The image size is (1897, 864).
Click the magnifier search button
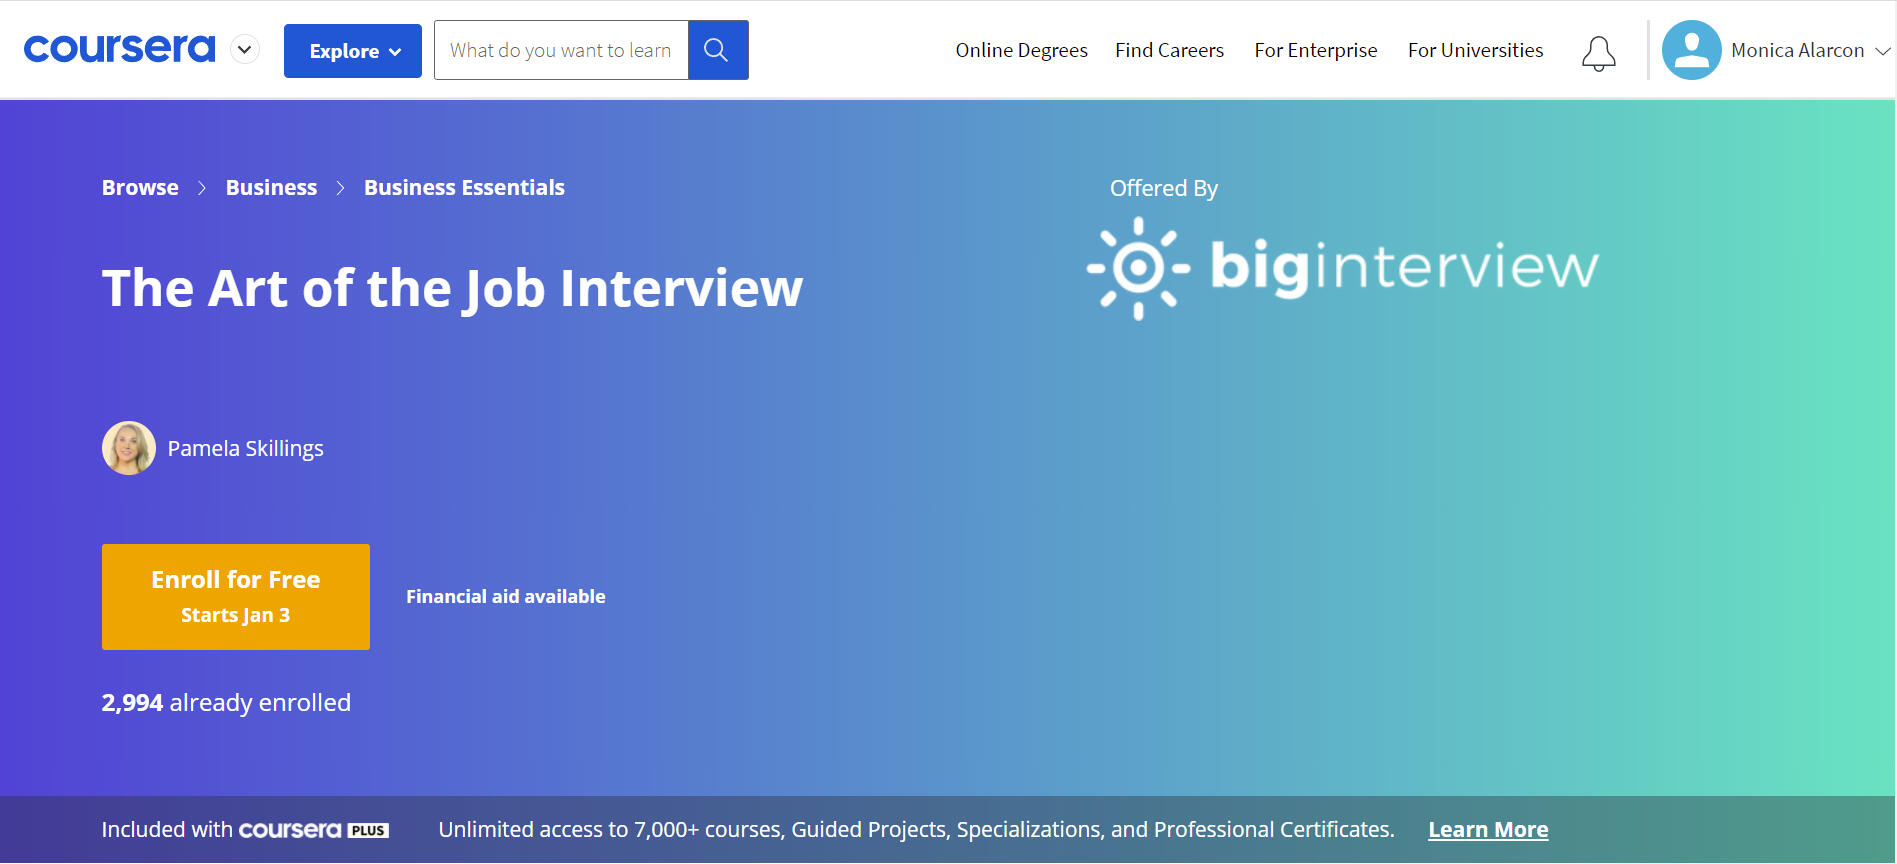point(718,50)
